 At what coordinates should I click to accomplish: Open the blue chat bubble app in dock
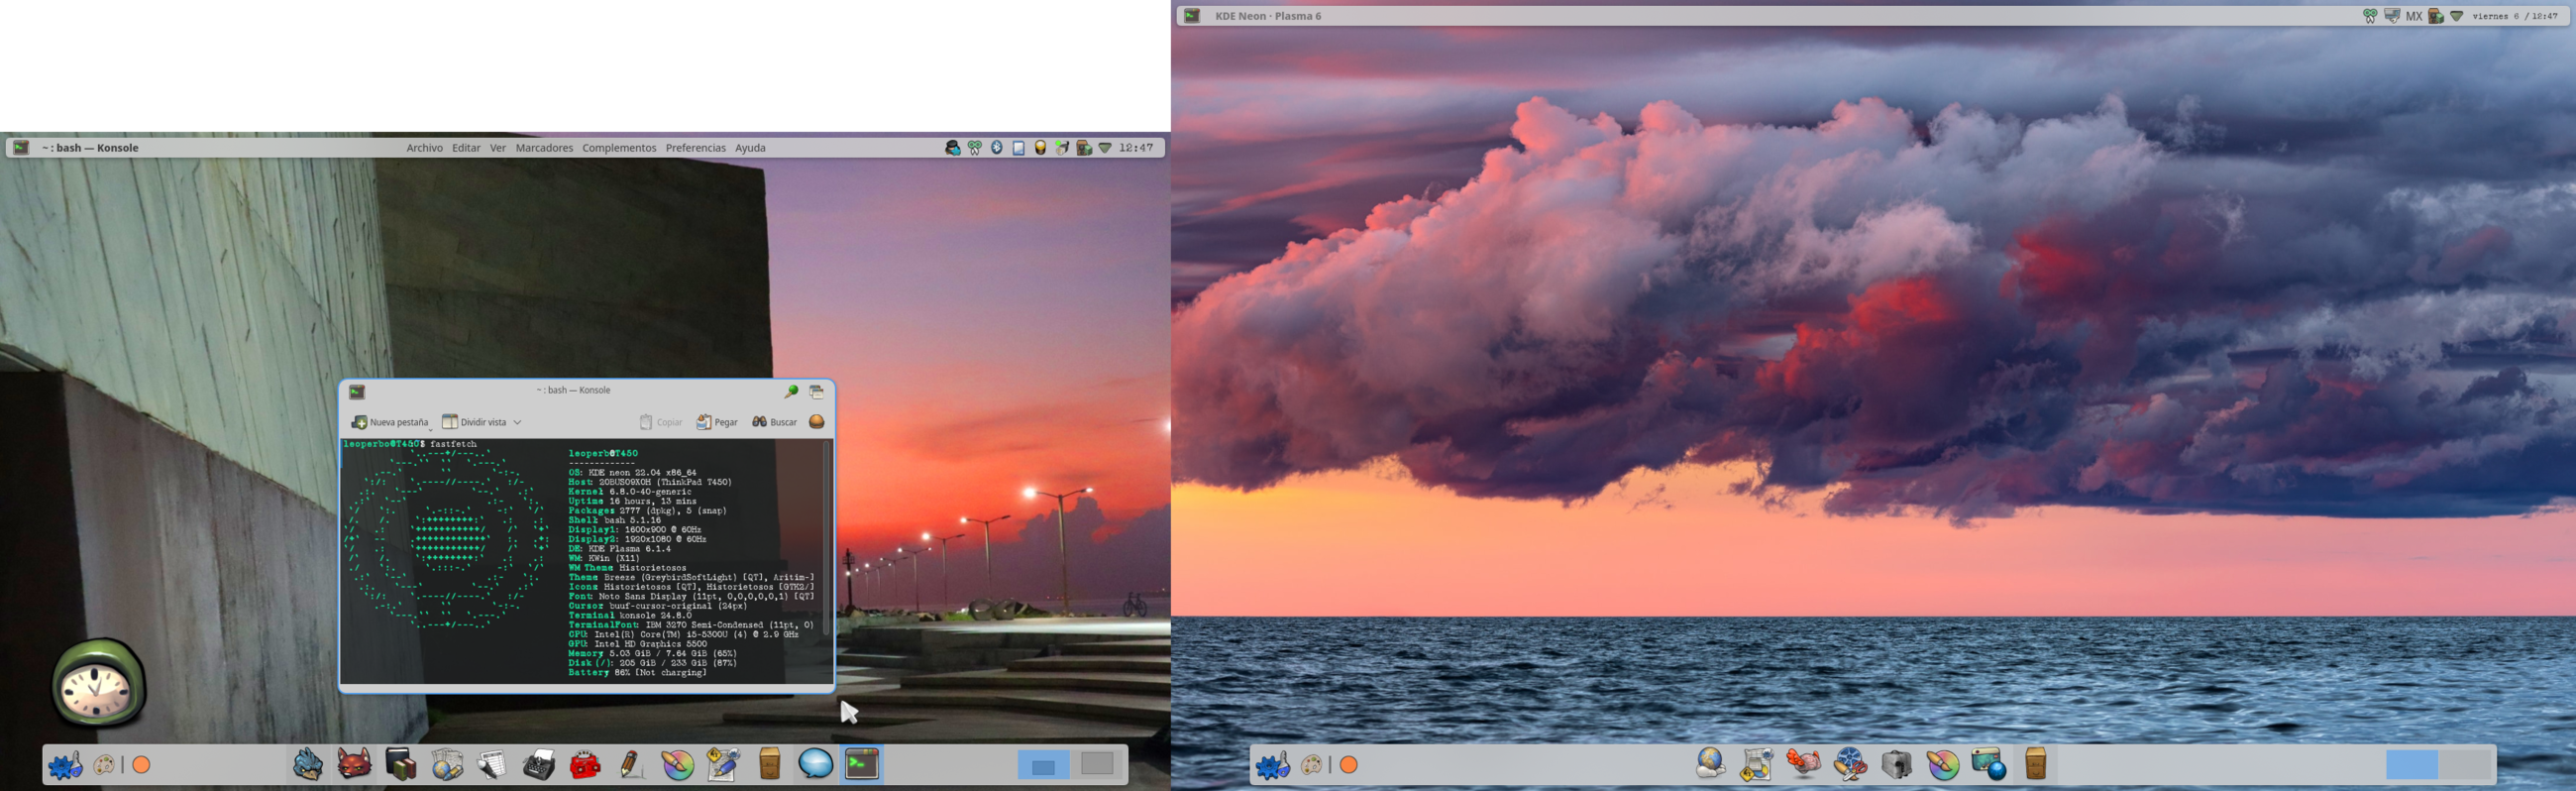815,765
